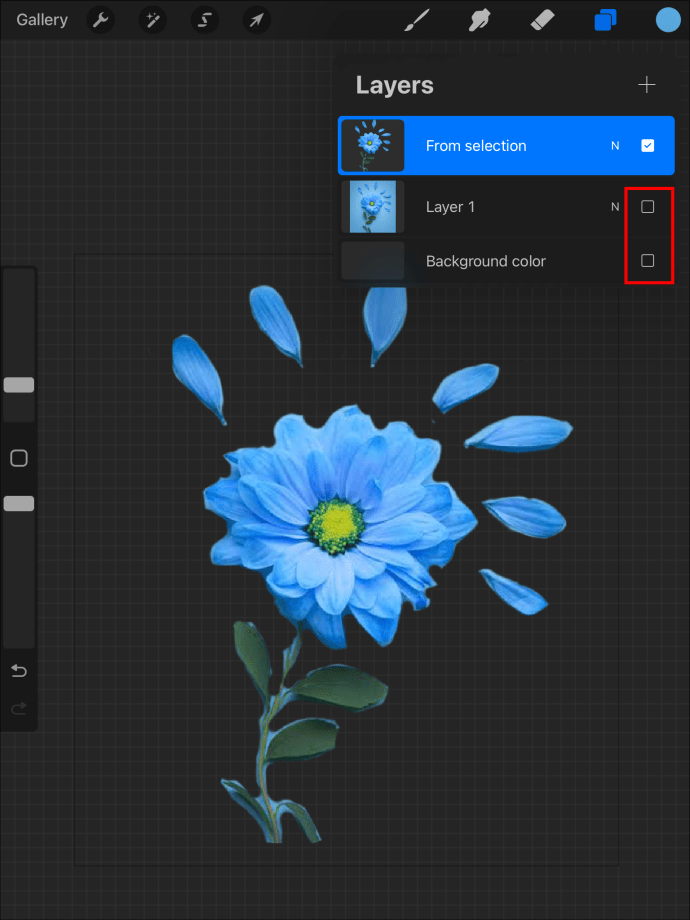This screenshot has height=920, width=690.
Task: Select the Background color row
Action: pos(500,261)
